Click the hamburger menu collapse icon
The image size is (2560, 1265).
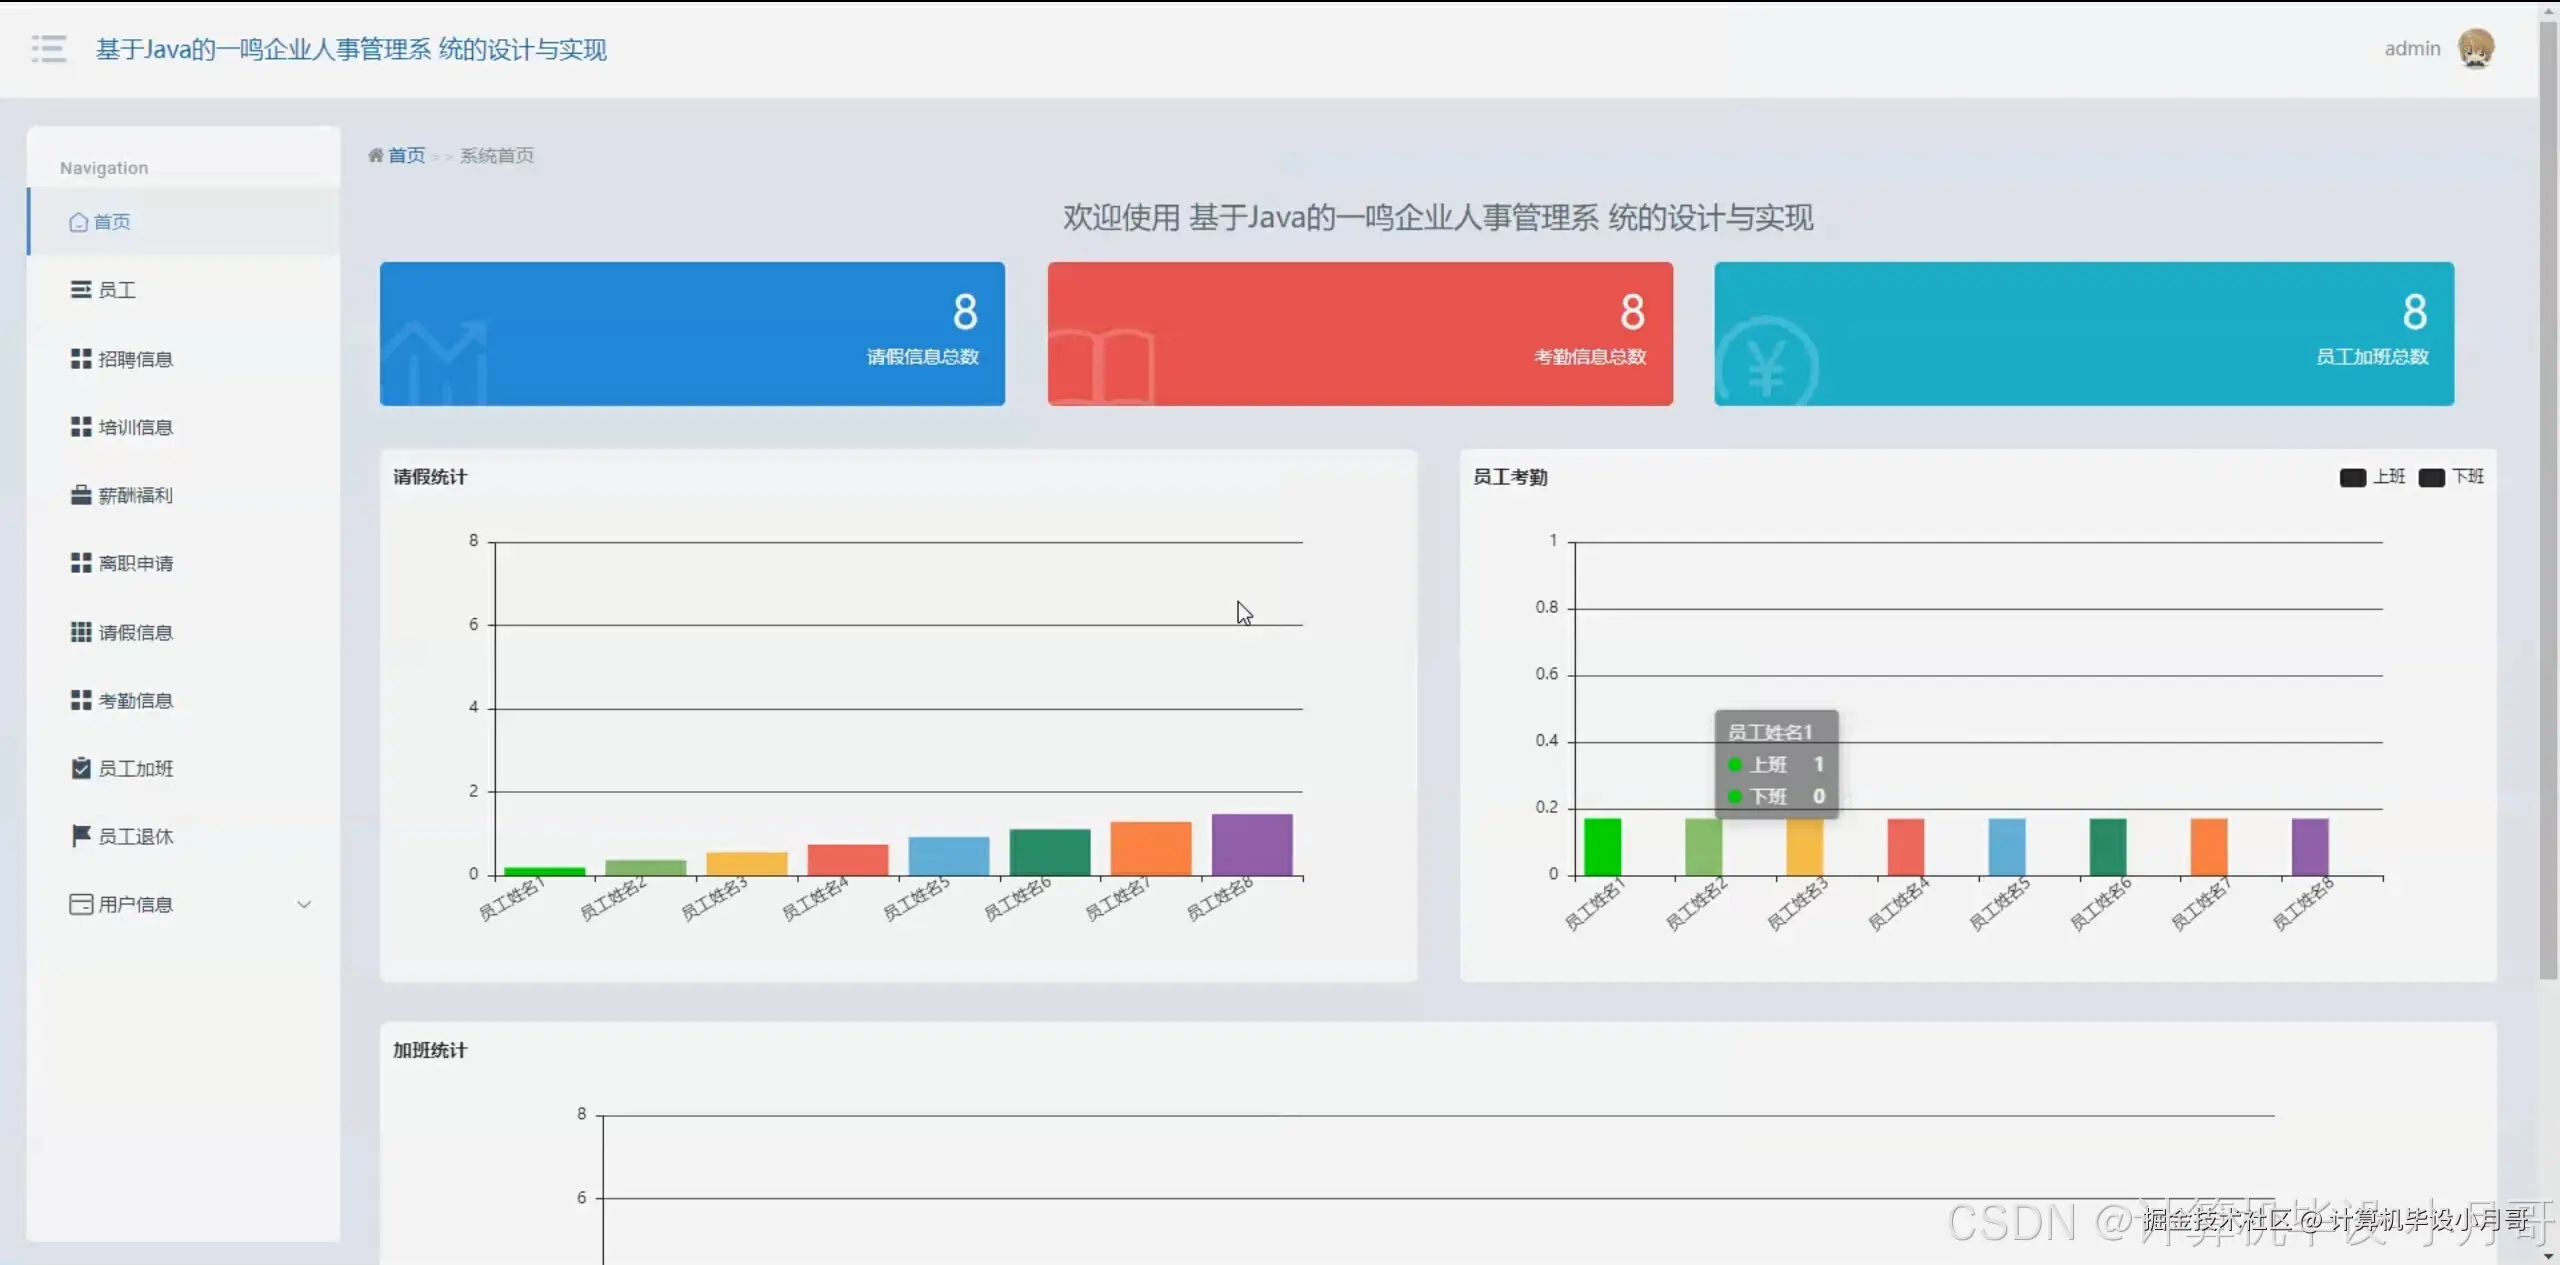(x=48, y=49)
